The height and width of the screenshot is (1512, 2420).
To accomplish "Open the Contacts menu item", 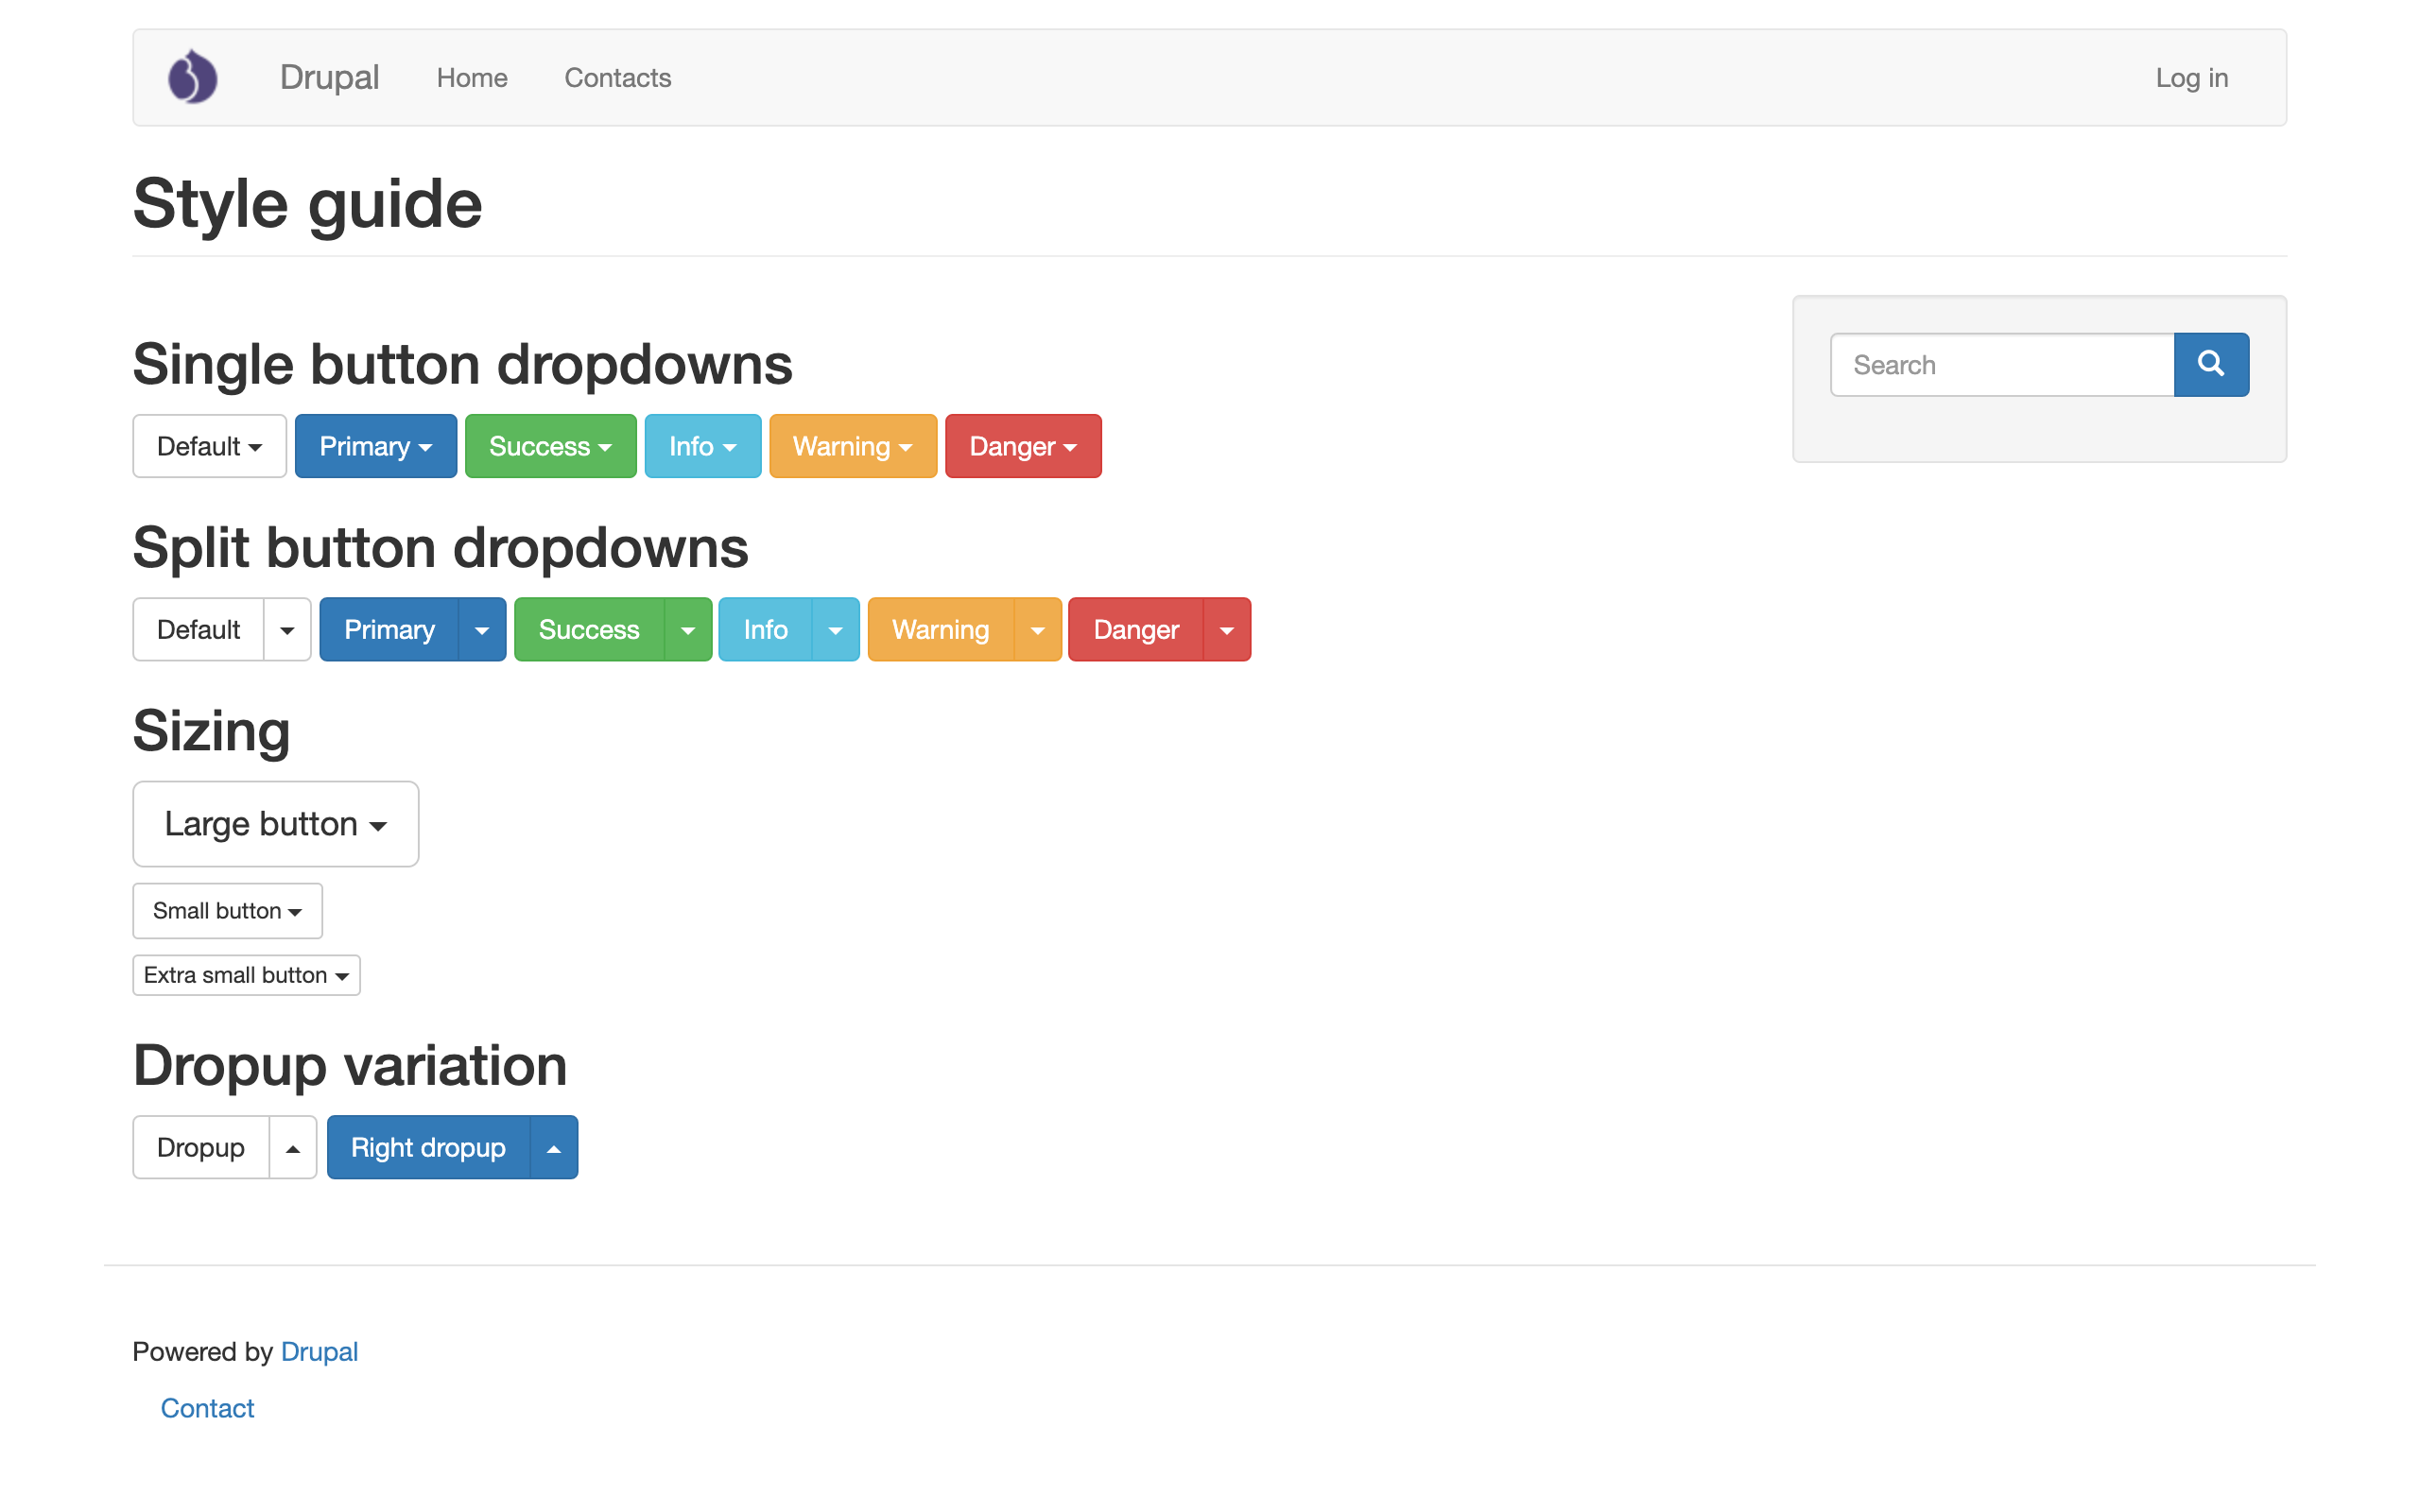I will [x=616, y=77].
